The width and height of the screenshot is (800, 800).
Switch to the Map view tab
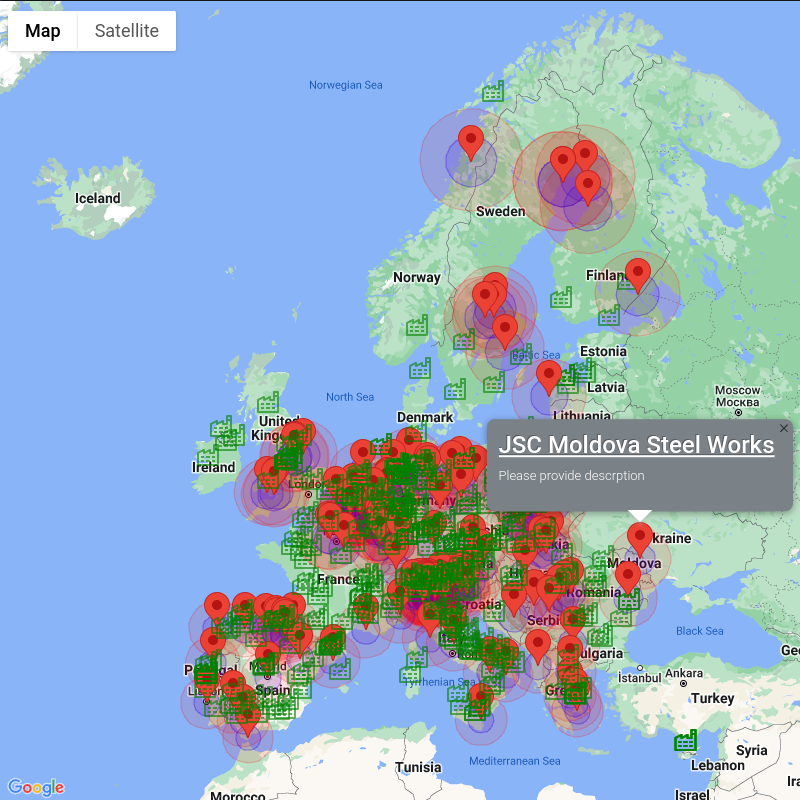click(43, 31)
